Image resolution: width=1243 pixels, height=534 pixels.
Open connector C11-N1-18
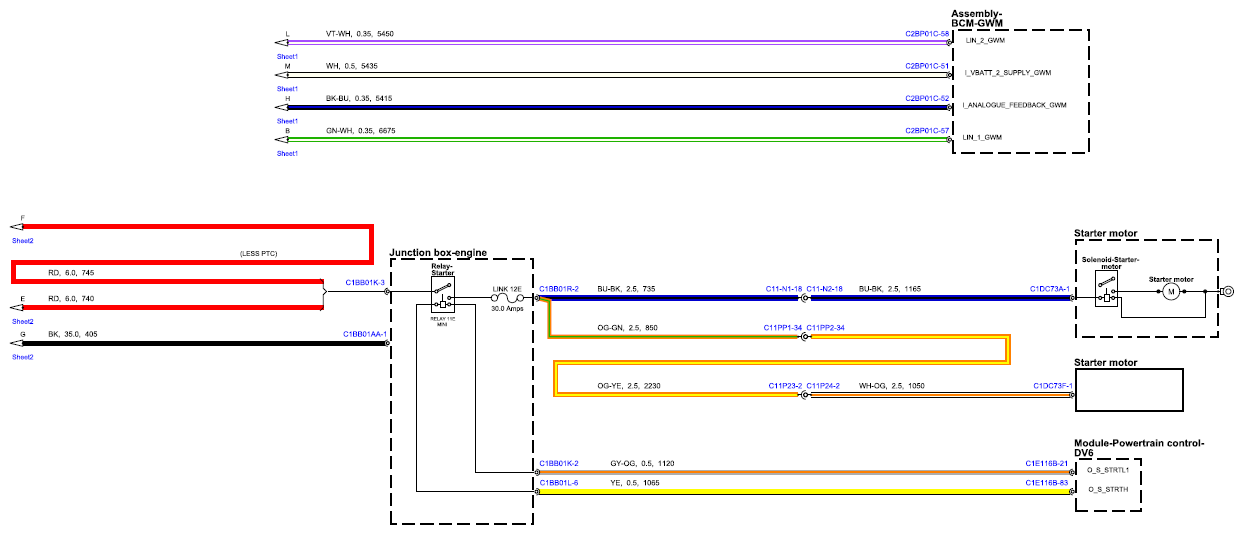784,289
